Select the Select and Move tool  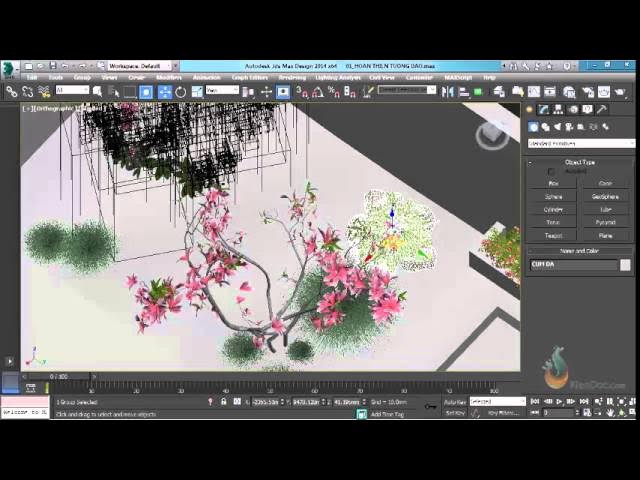pyautogui.click(x=164, y=92)
